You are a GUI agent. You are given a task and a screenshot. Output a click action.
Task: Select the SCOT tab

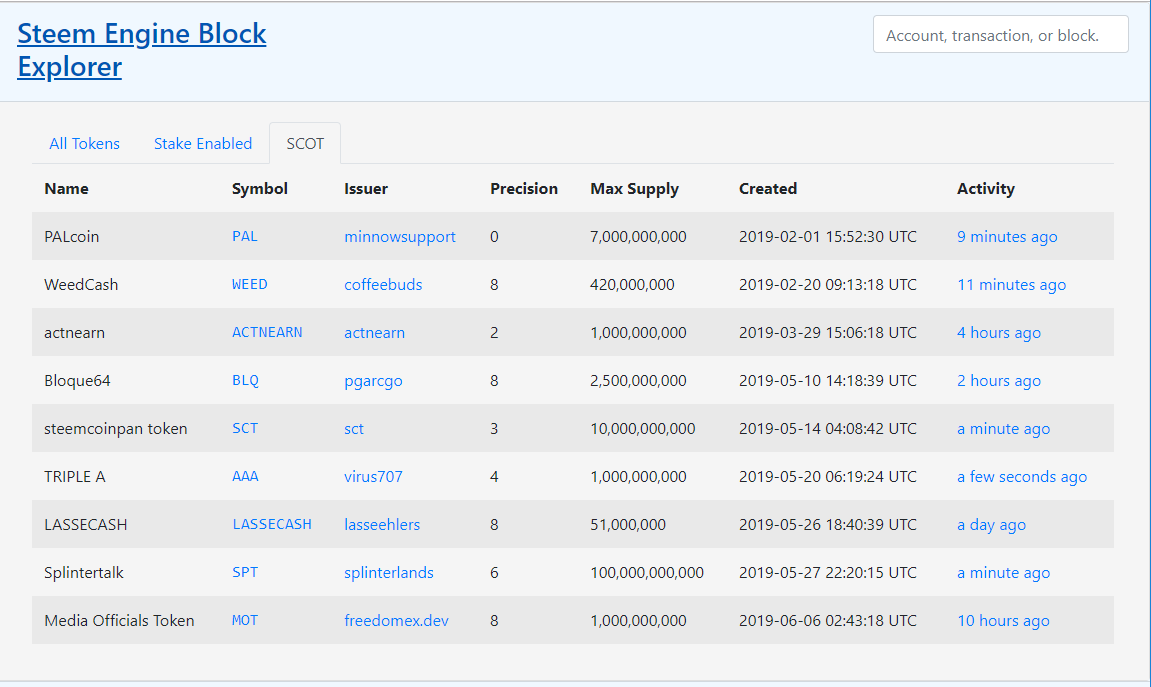coord(305,144)
